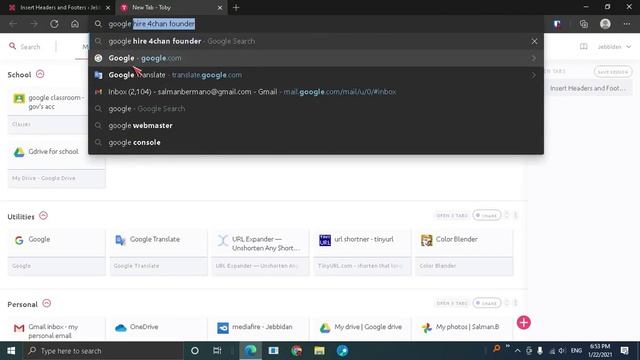Open Cortana circle icon in taskbar
640x360 pixels.
195,351
